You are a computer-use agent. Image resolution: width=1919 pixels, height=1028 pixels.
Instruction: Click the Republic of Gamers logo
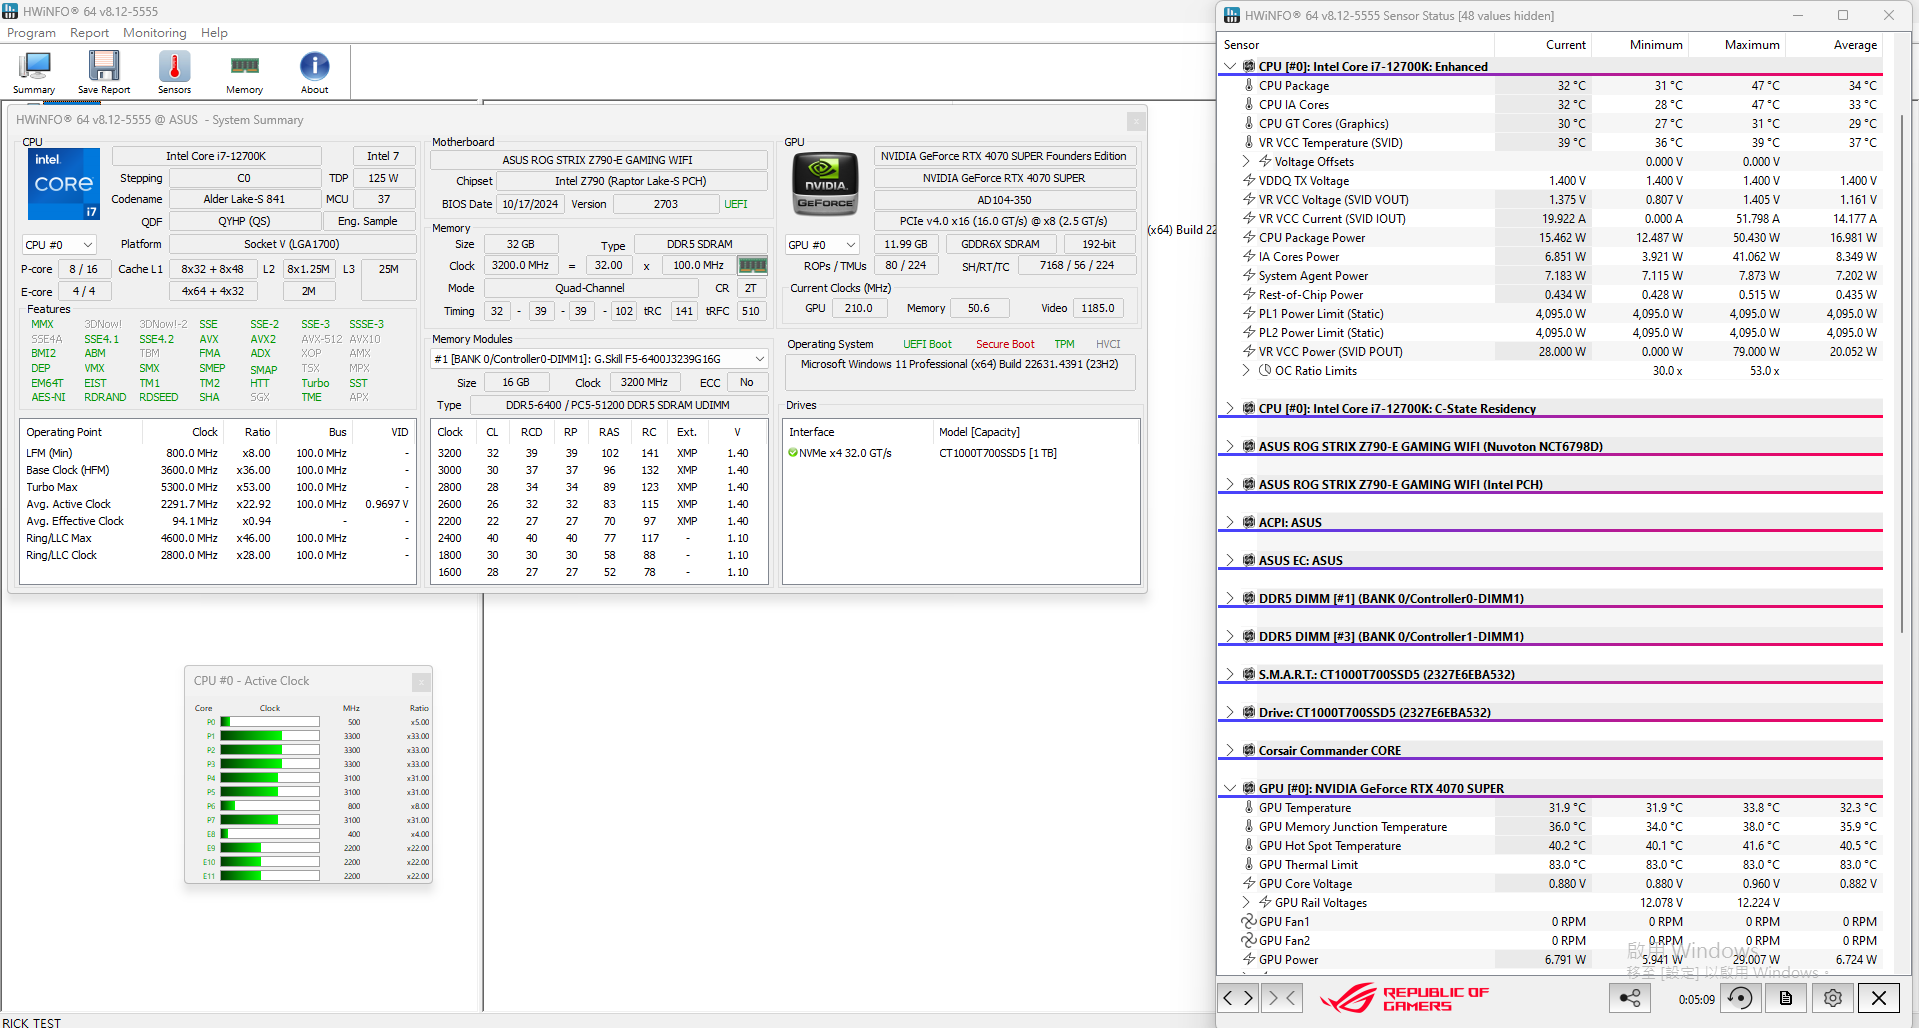(x=1404, y=998)
